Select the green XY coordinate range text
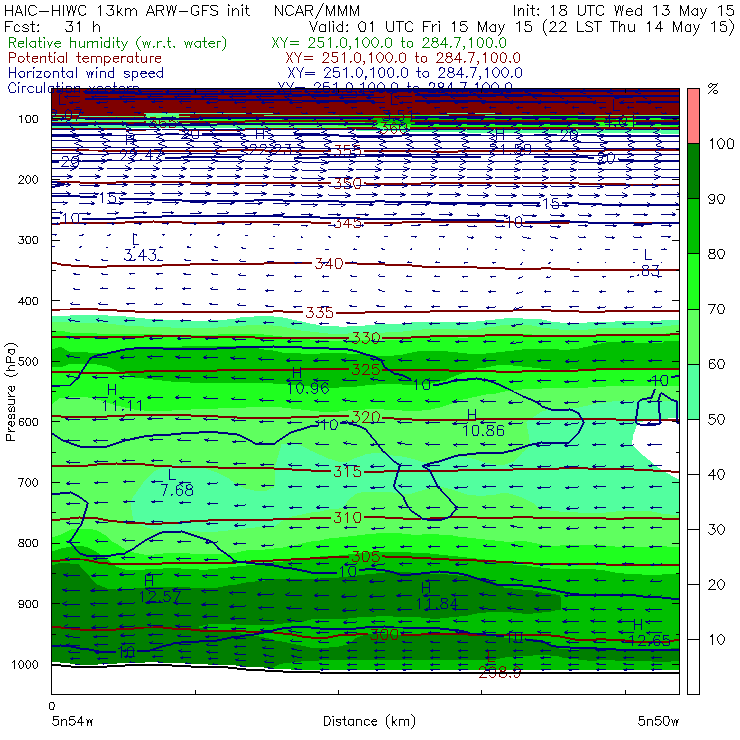The height and width of the screenshot is (740, 740). [x=389, y=43]
